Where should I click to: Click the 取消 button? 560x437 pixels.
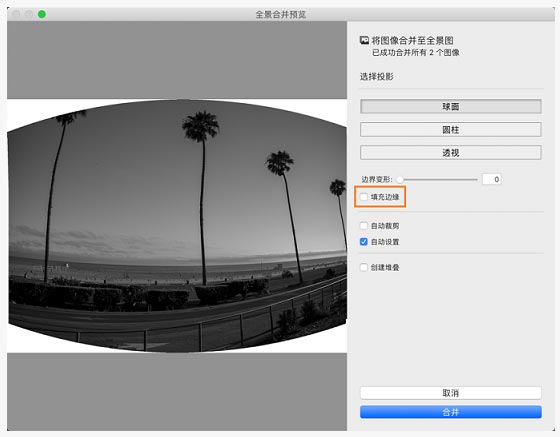tap(451, 393)
